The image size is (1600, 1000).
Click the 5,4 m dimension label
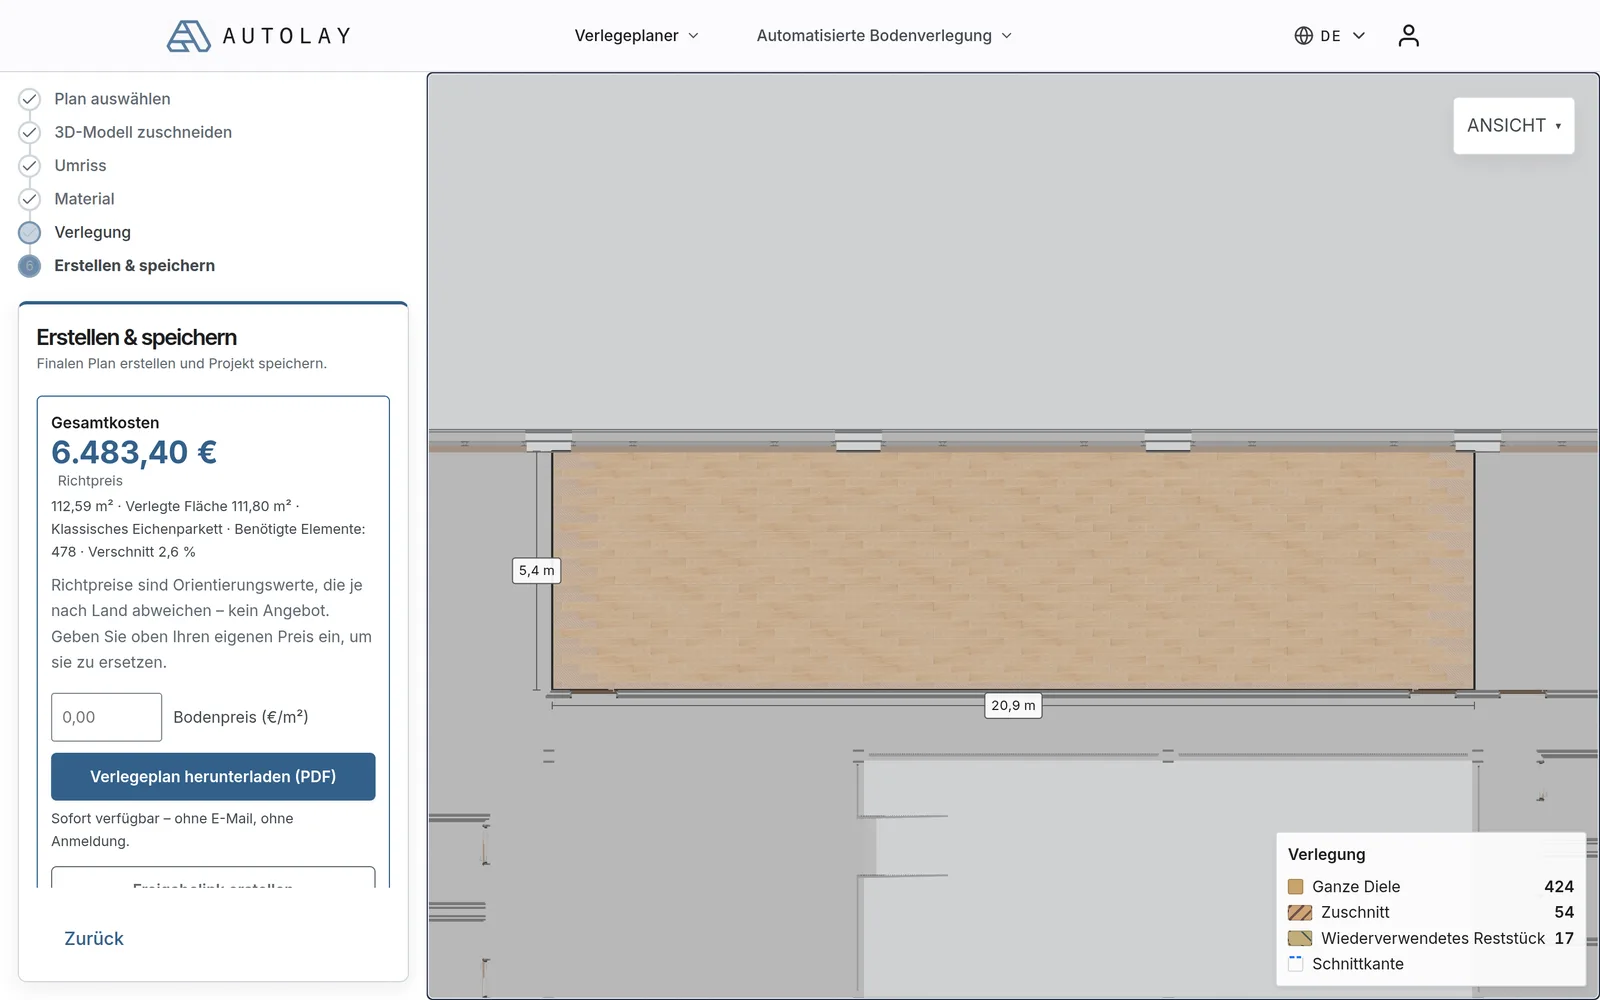[x=536, y=571]
